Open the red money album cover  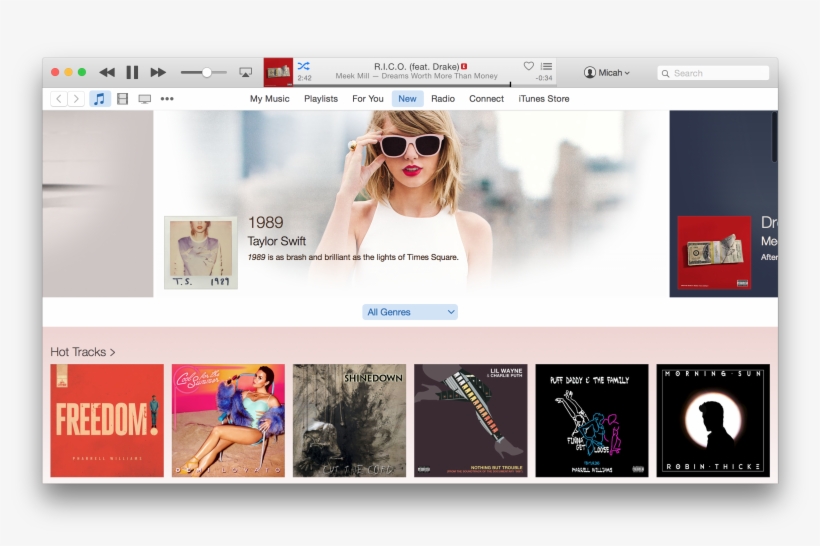point(714,253)
